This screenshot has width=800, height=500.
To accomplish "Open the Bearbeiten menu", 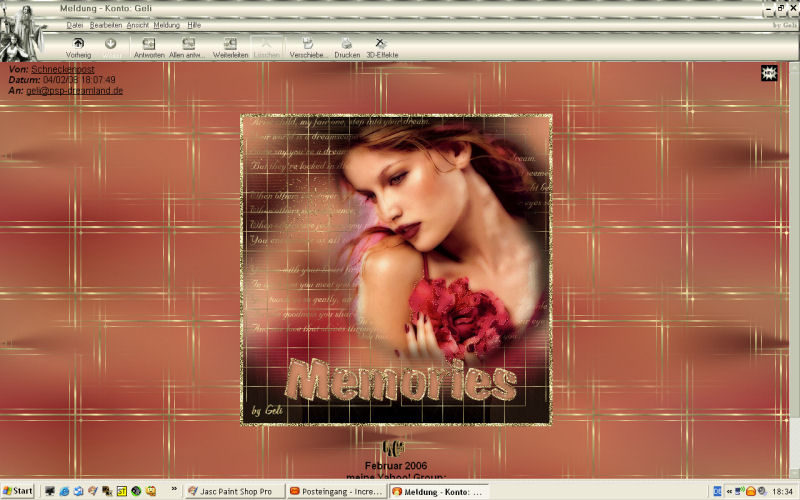I will click(x=105, y=24).
